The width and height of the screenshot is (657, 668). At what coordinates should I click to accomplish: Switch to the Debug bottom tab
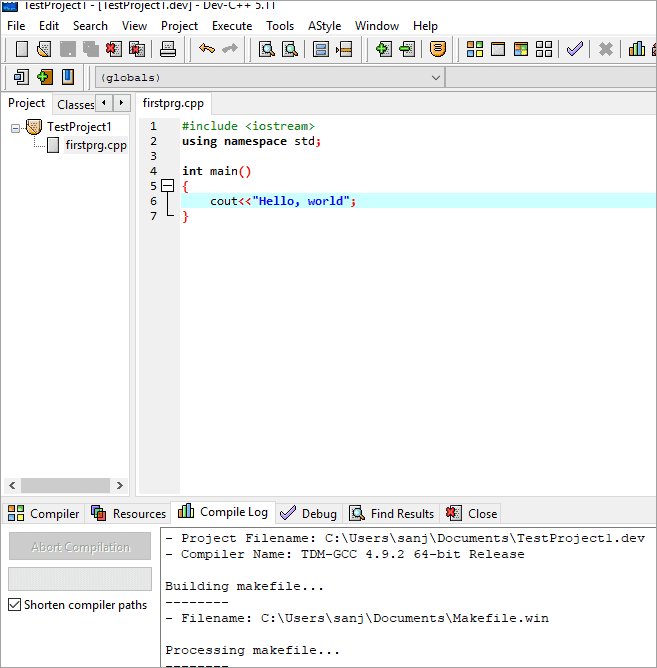click(308, 513)
